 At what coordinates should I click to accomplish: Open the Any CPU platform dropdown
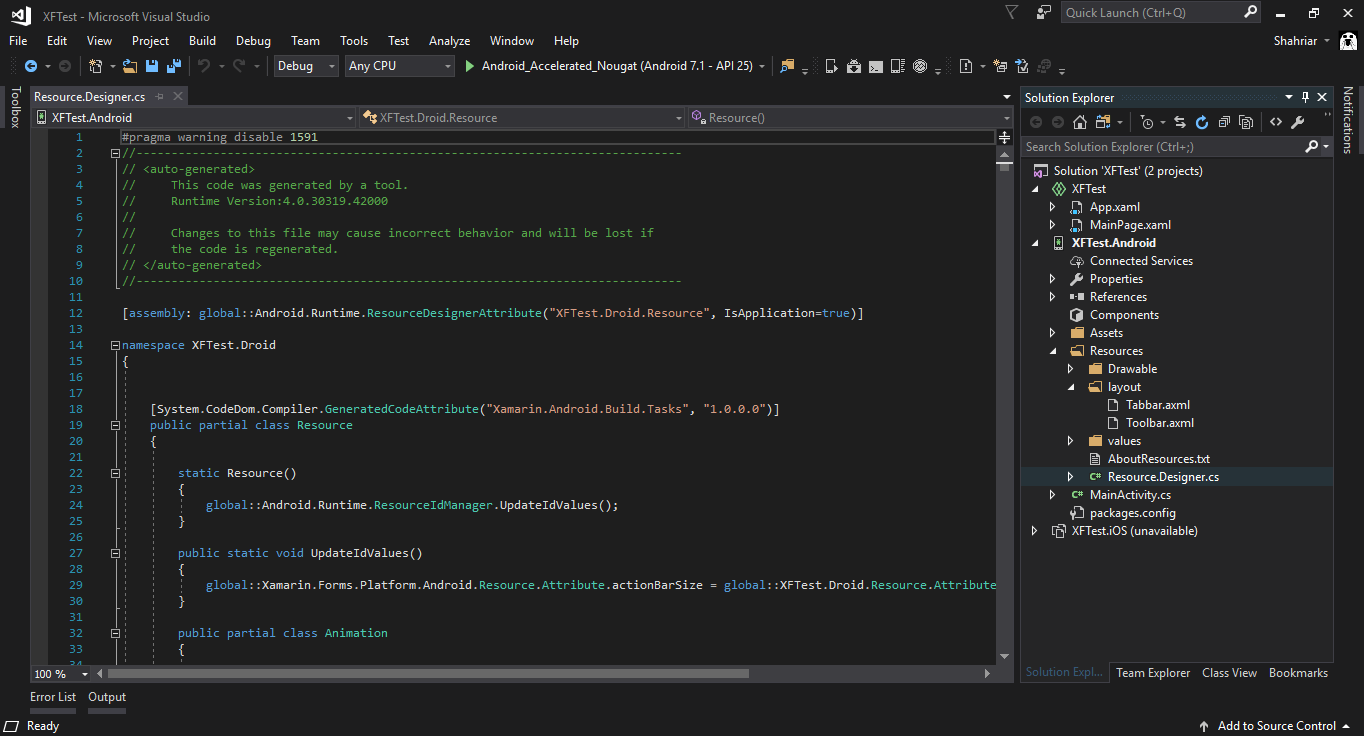[399, 66]
